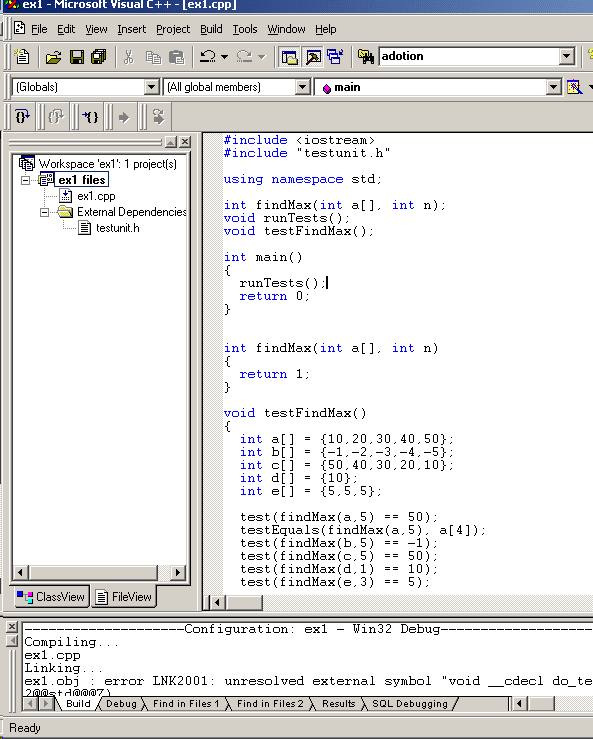Click the output tabs scroll-right arrow
The image size is (593, 739).
(46, 704)
